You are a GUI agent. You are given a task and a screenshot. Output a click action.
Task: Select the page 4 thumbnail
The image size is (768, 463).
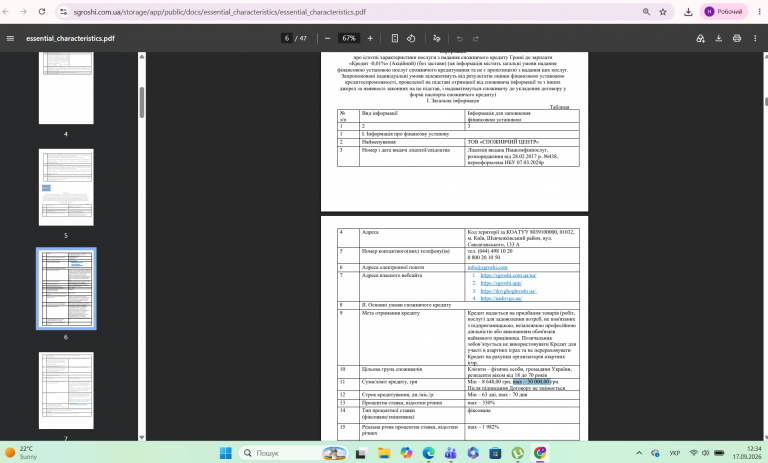coord(66,88)
